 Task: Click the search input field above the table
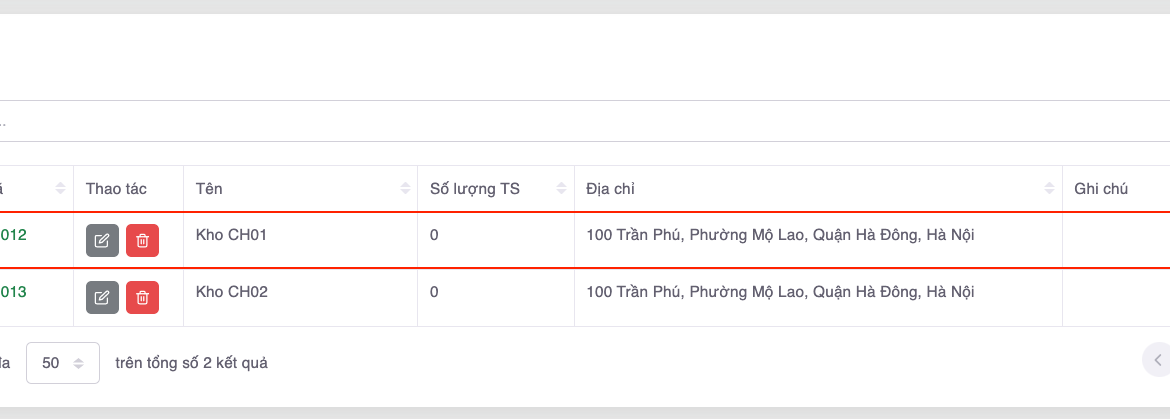580,121
